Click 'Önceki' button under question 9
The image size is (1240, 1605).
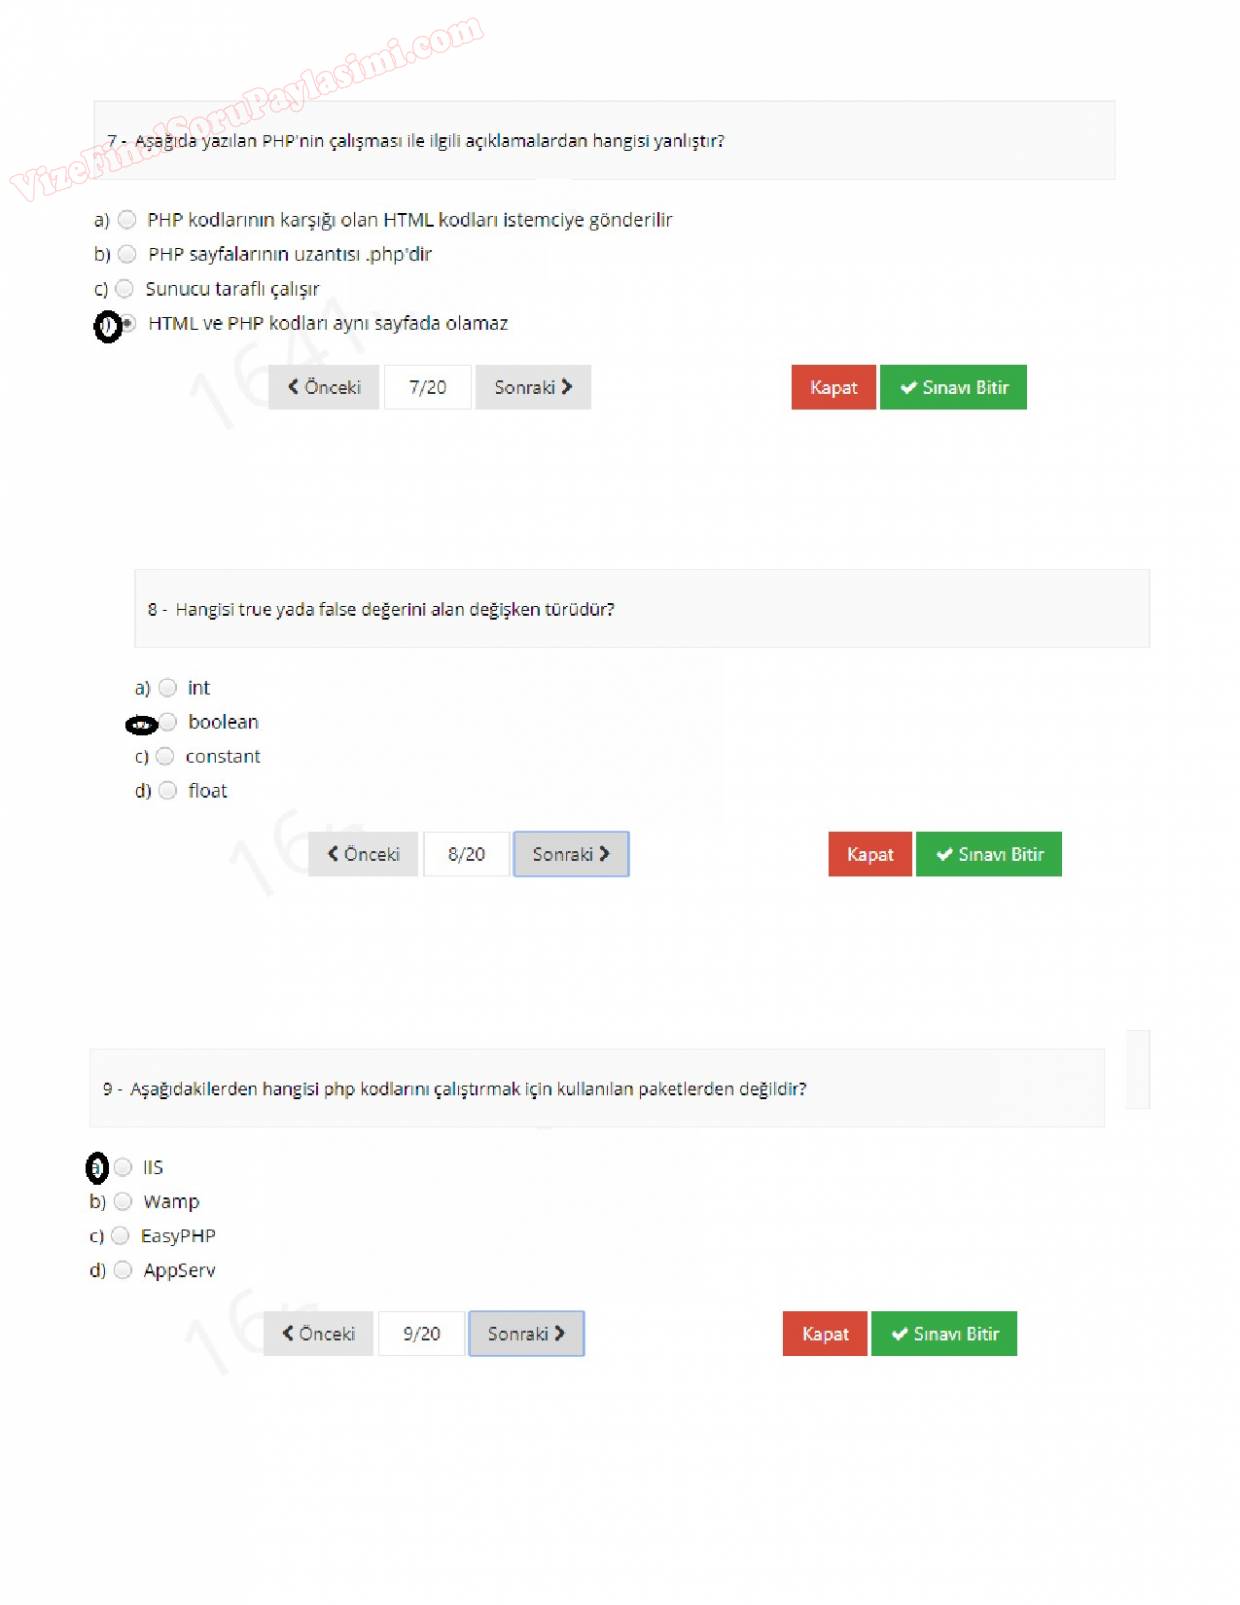pos(319,1334)
